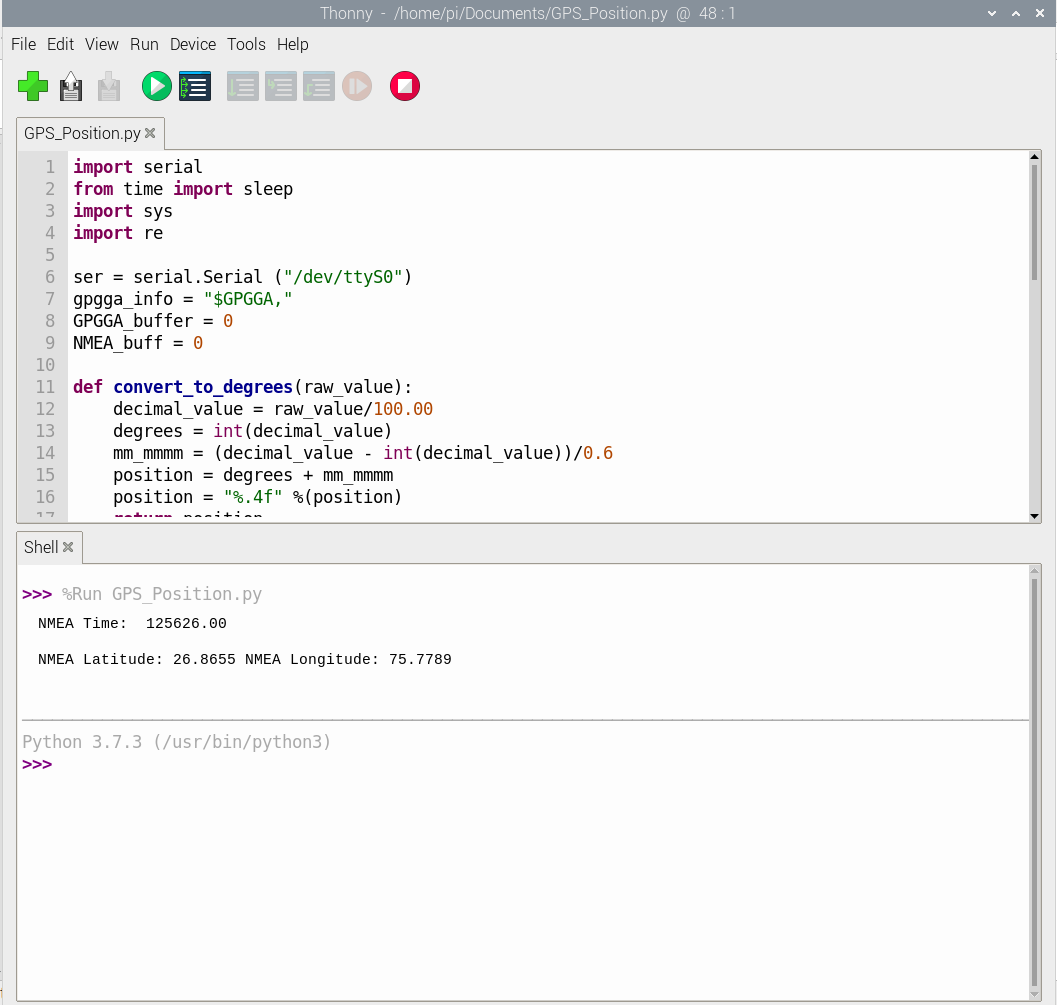This screenshot has height=1005, width=1057.
Task: Click the Step out debugger icon
Action: (318, 86)
